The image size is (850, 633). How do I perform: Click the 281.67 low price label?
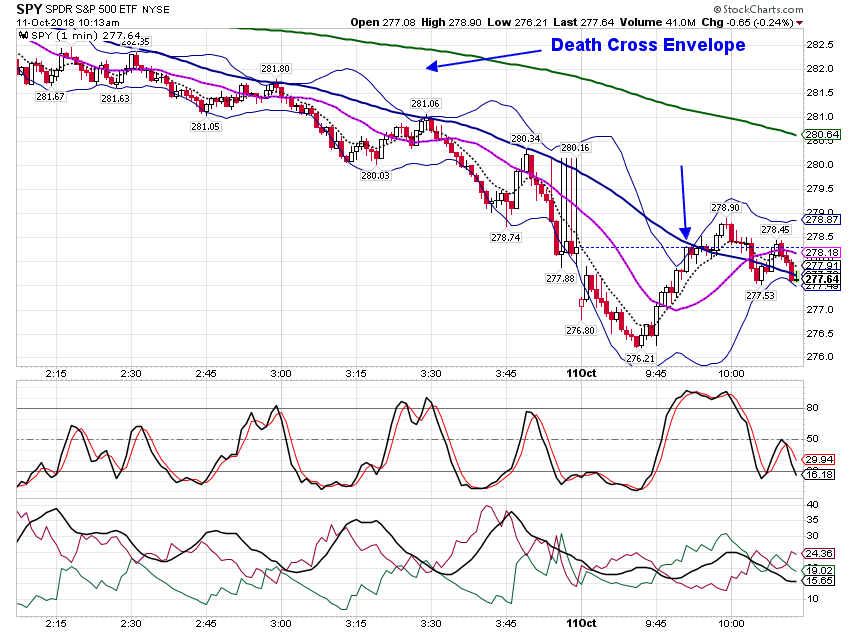(50, 97)
